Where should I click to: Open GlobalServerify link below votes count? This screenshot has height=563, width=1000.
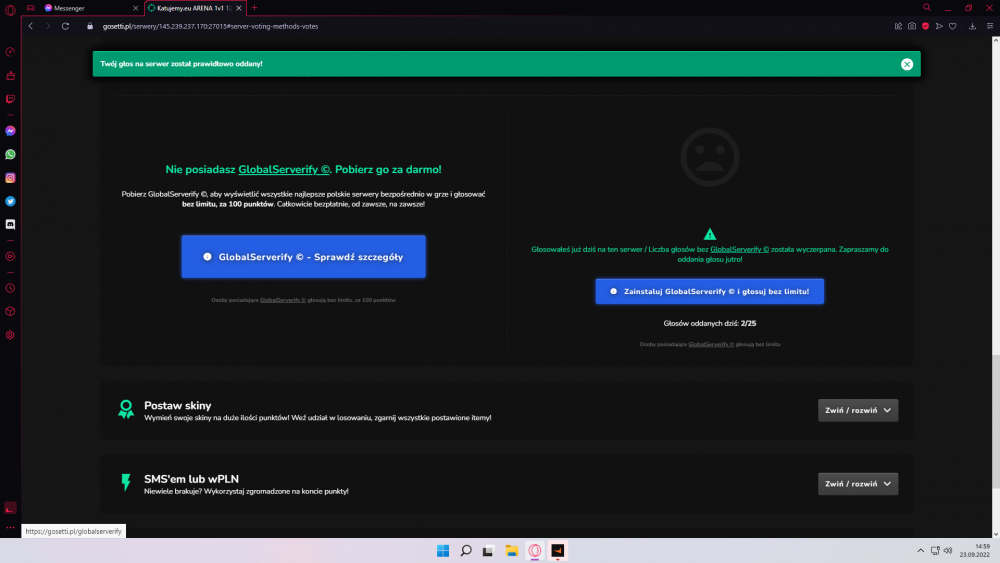[711, 344]
